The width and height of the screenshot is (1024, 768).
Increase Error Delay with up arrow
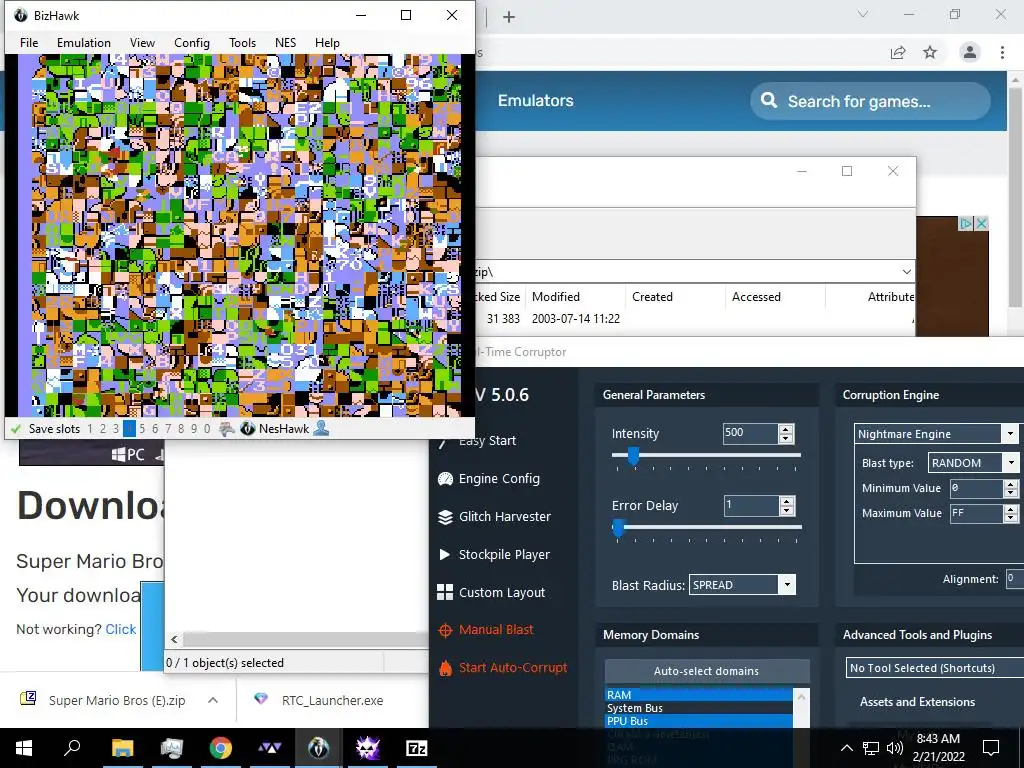[x=787, y=501]
